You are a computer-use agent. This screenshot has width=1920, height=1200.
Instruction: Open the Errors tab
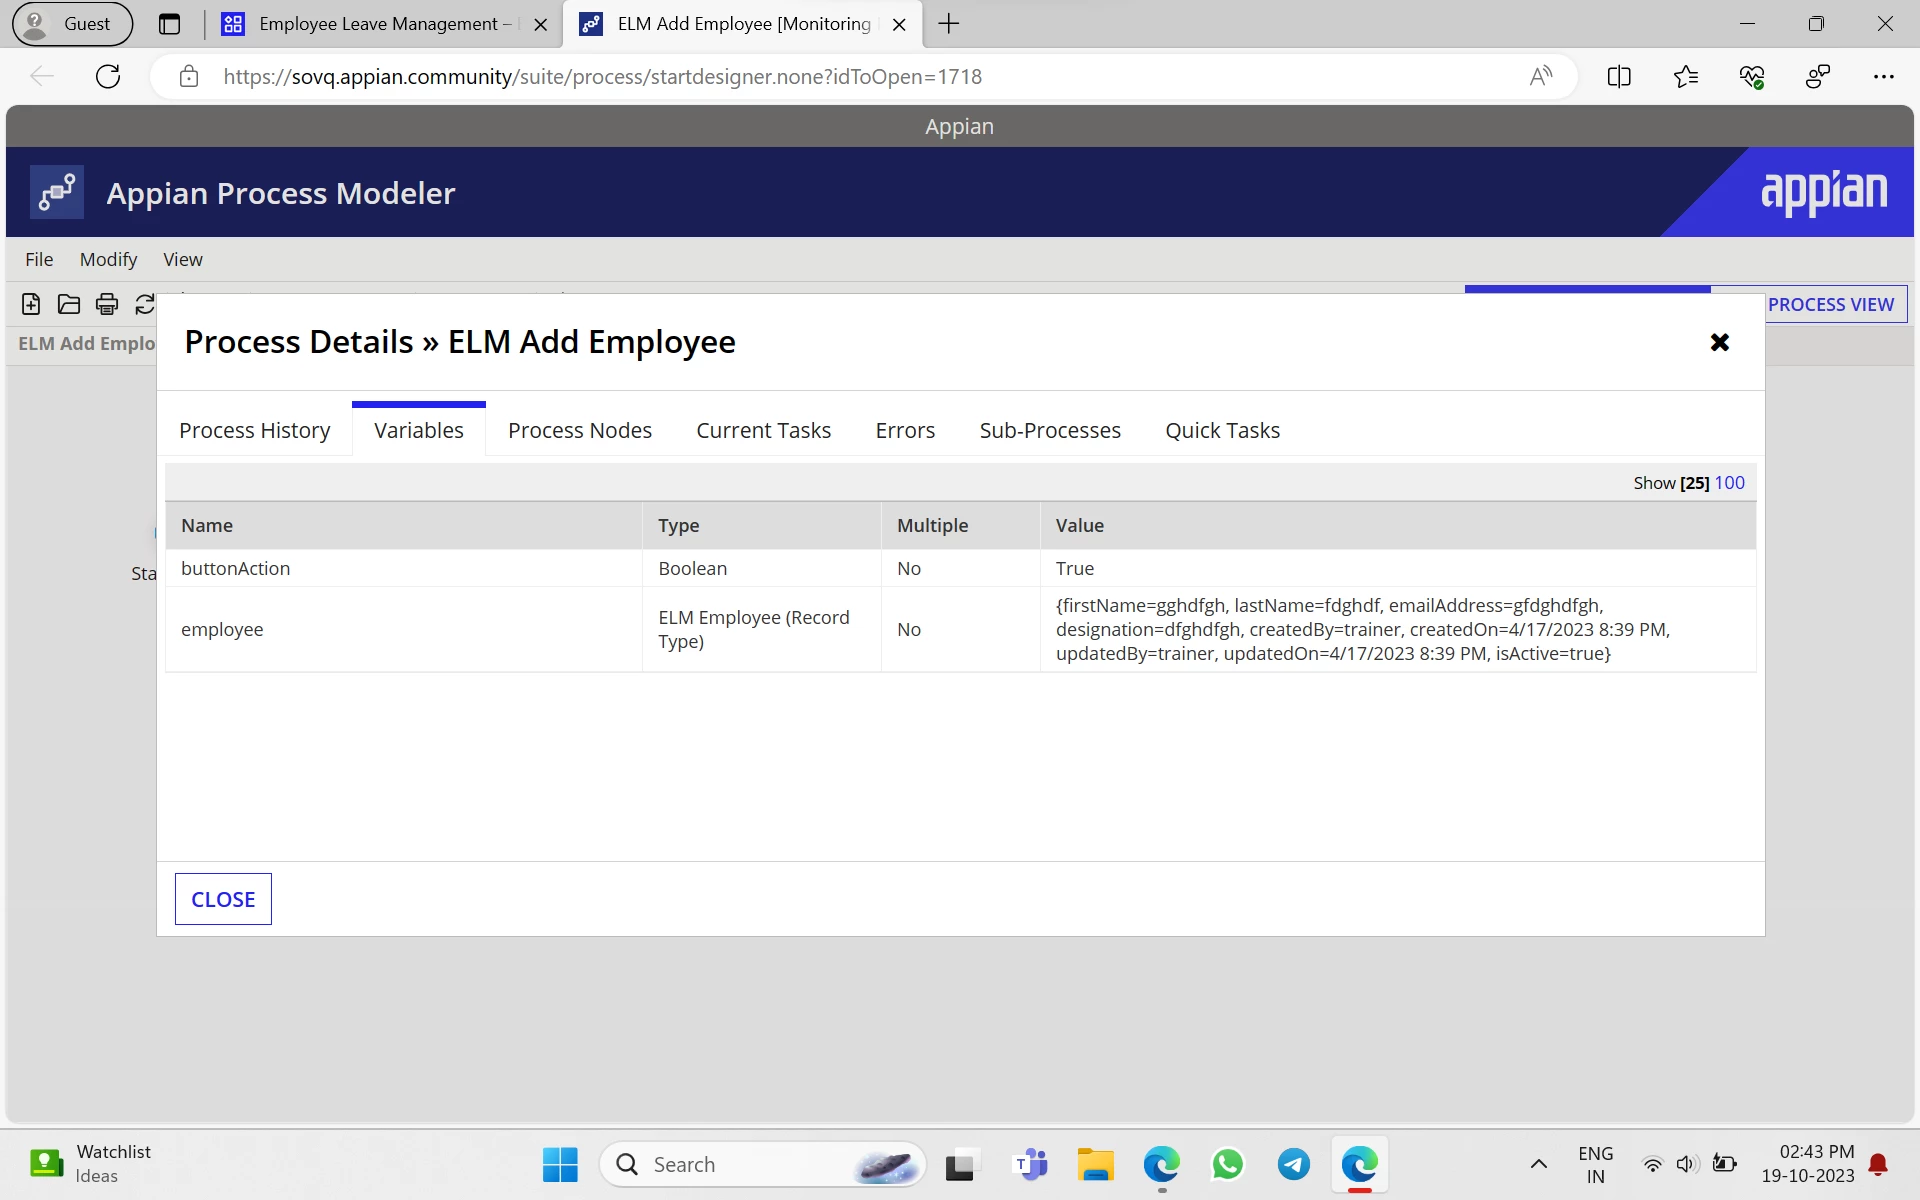click(906, 430)
